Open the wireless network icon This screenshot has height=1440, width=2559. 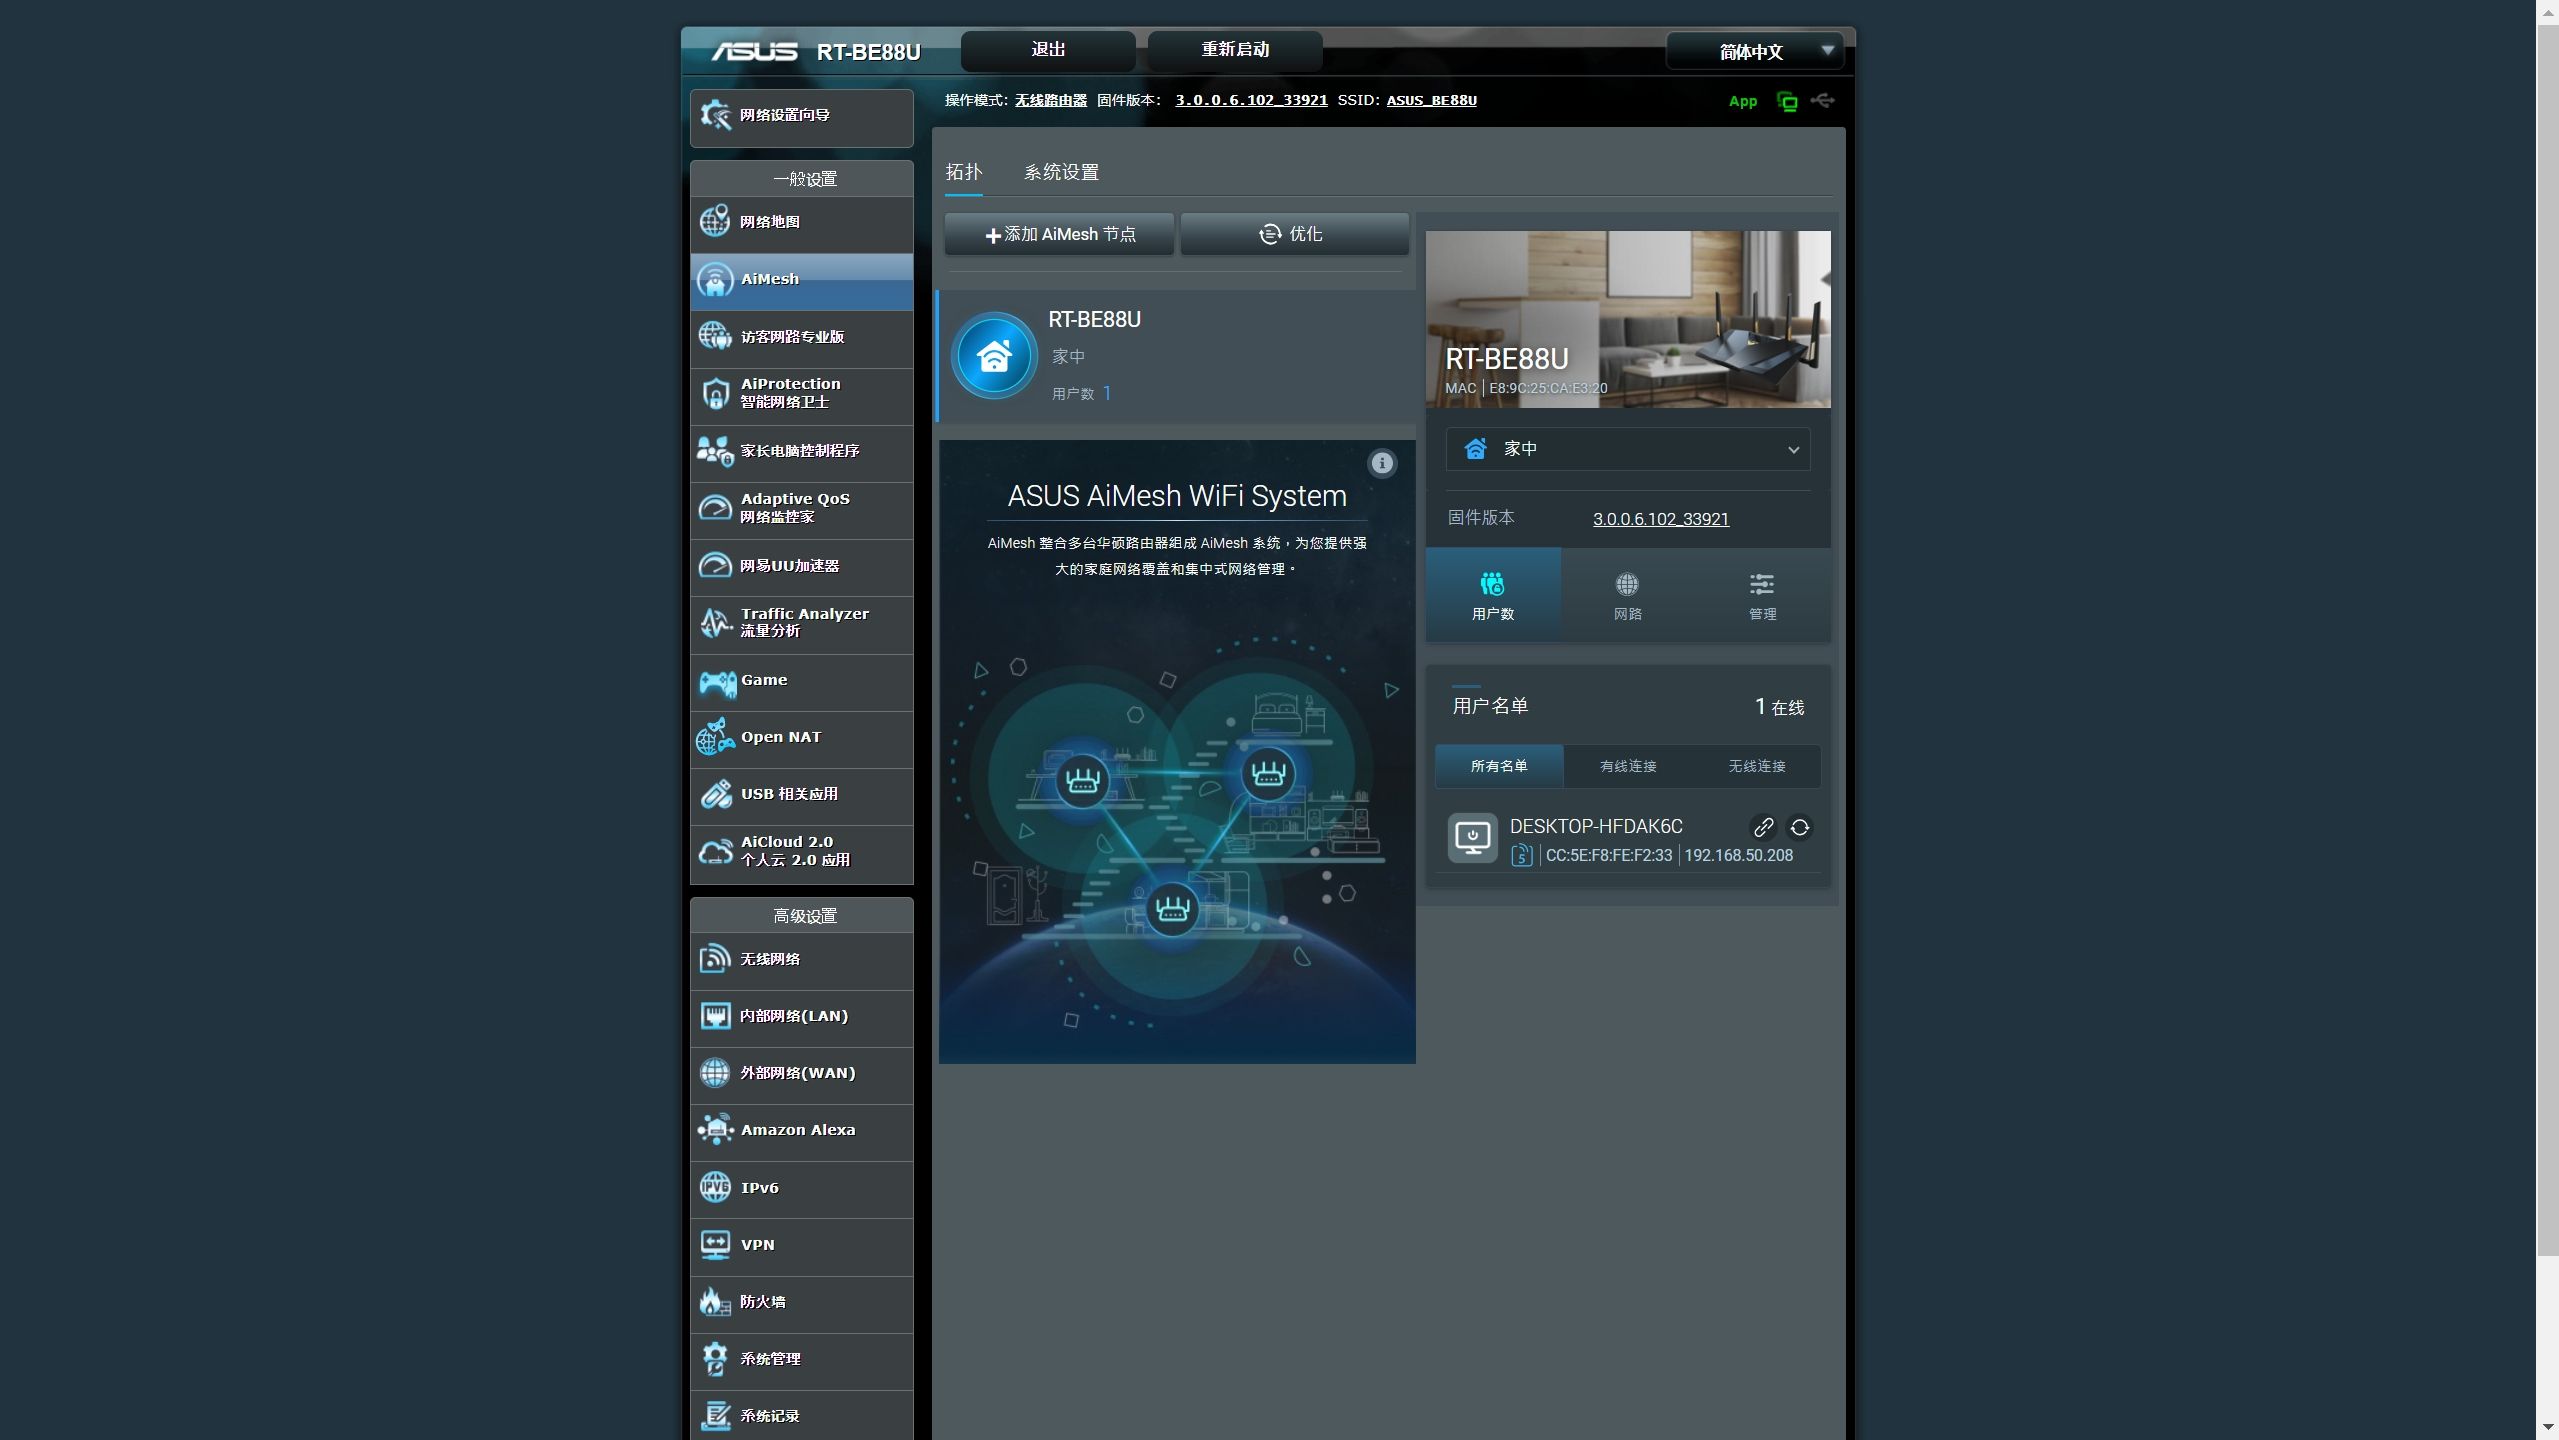click(715, 959)
